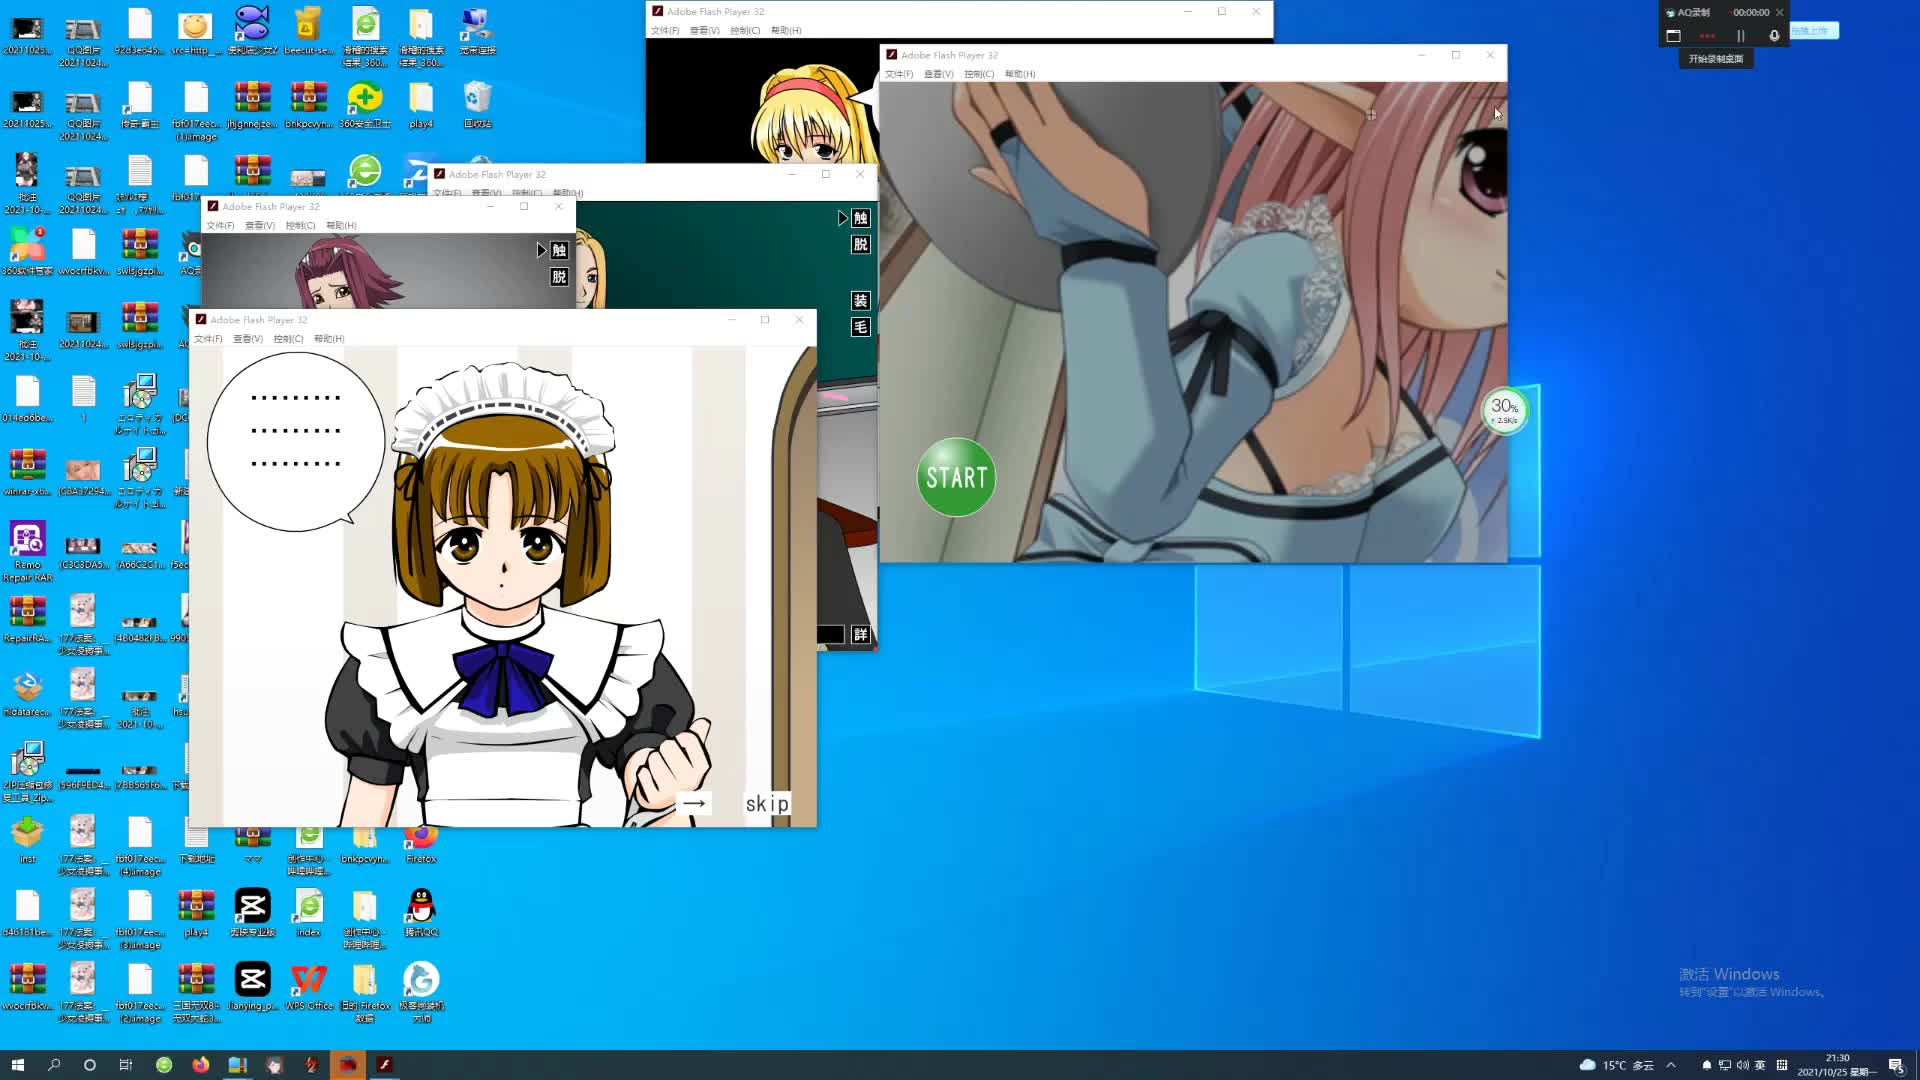
Task: Open File Explorer on the taskbar
Action: [x=238, y=1065]
